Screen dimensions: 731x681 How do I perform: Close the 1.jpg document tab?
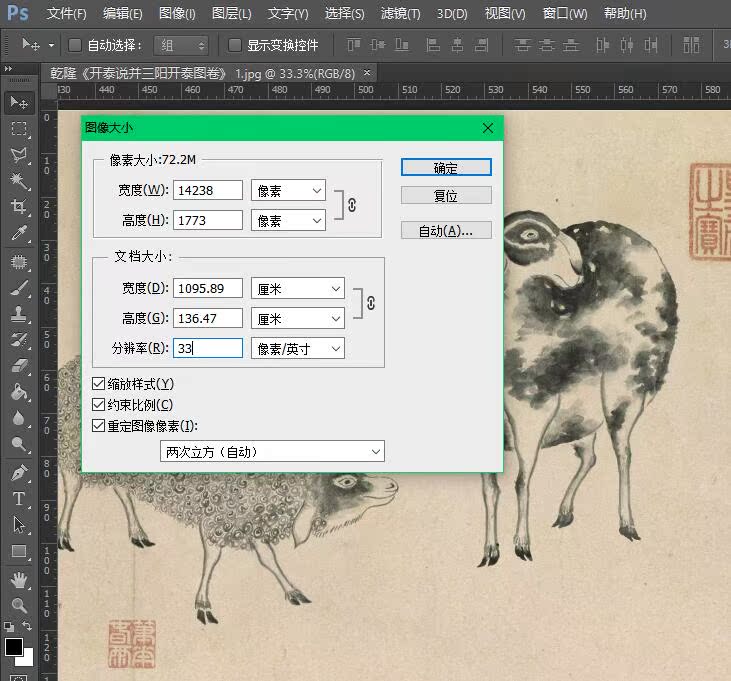pyautogui.click(x=367, y=72)
